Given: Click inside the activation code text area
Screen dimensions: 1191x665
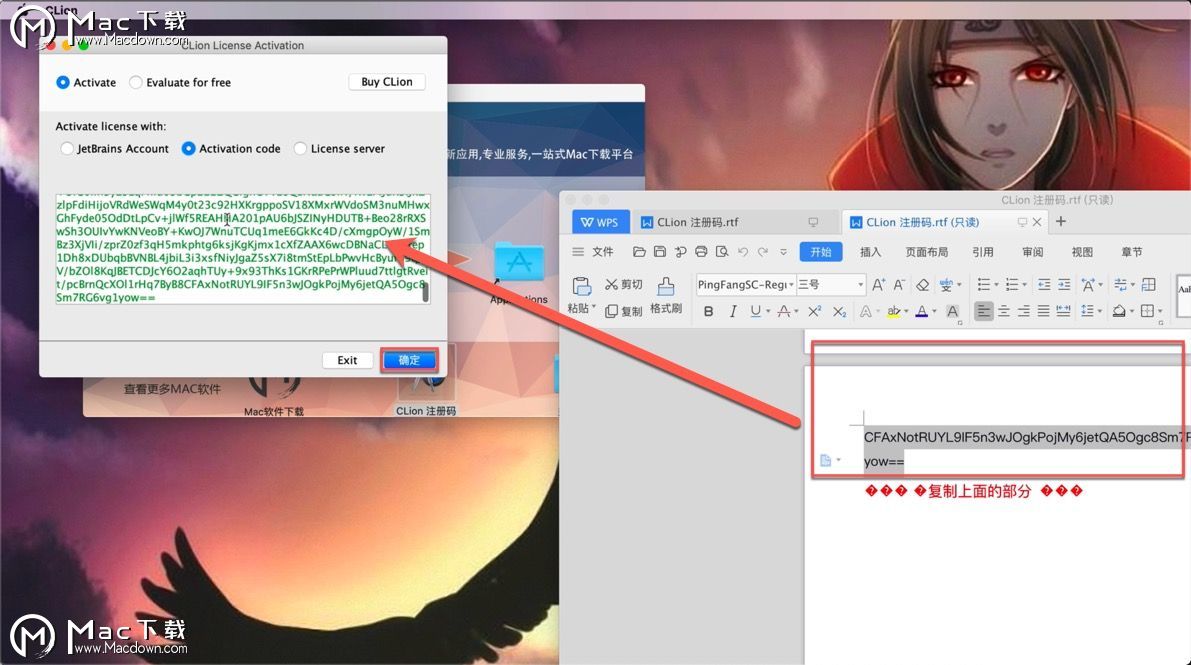Looking at the screenshot, I should [242, 249].
